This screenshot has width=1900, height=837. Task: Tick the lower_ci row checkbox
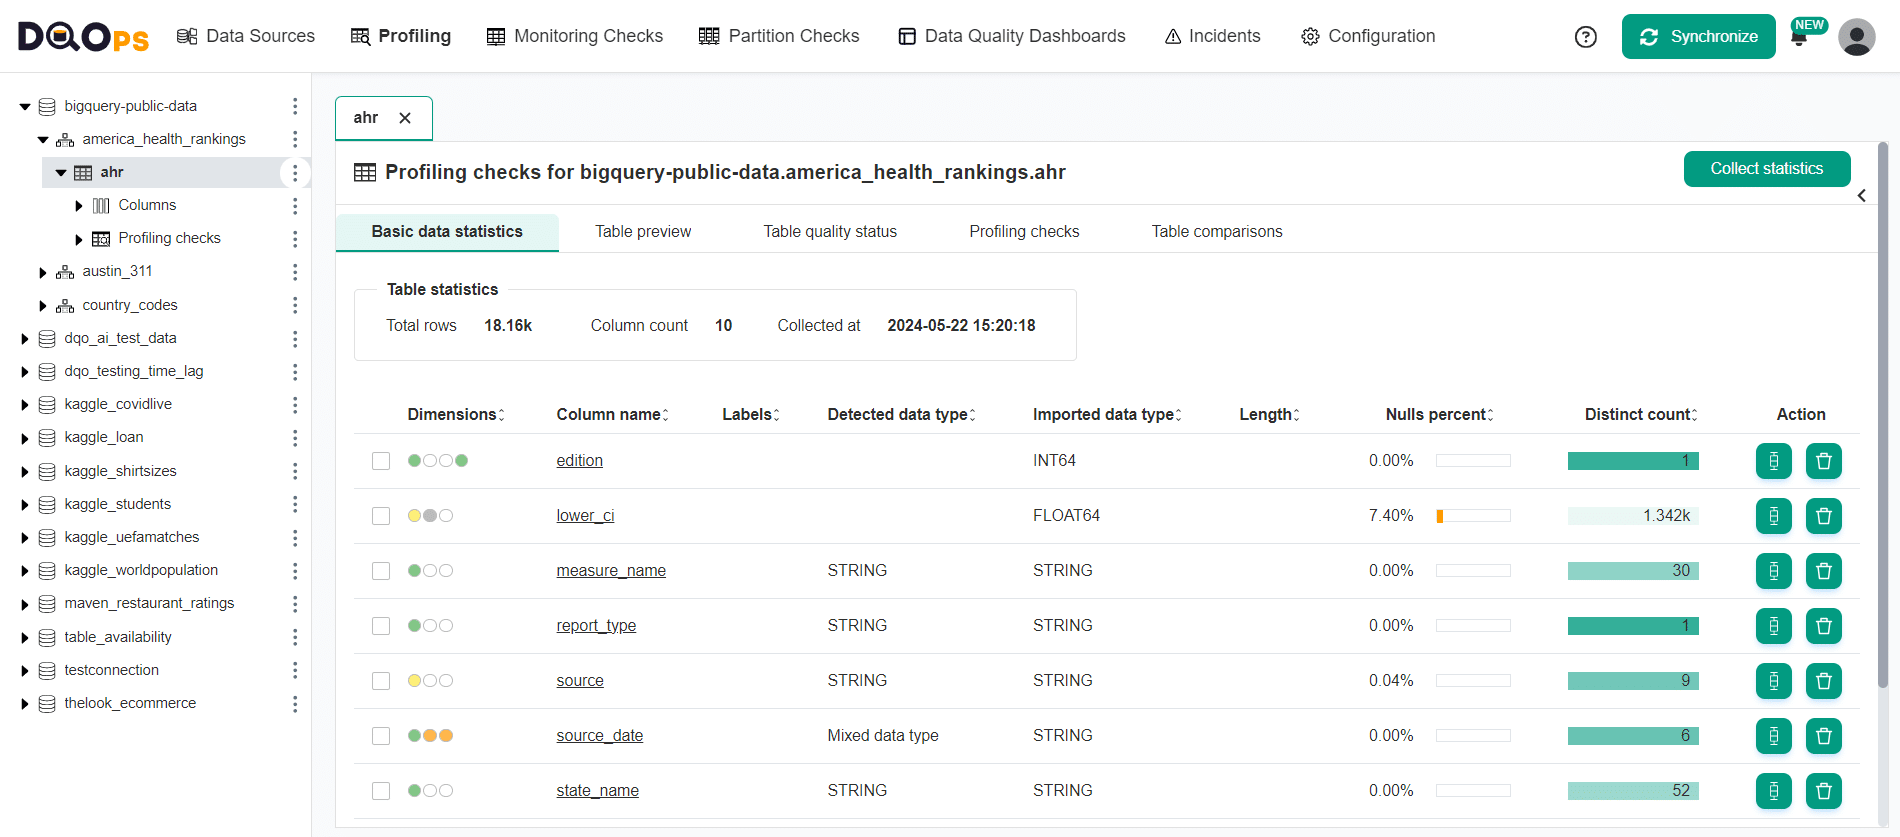coord(381,516)
